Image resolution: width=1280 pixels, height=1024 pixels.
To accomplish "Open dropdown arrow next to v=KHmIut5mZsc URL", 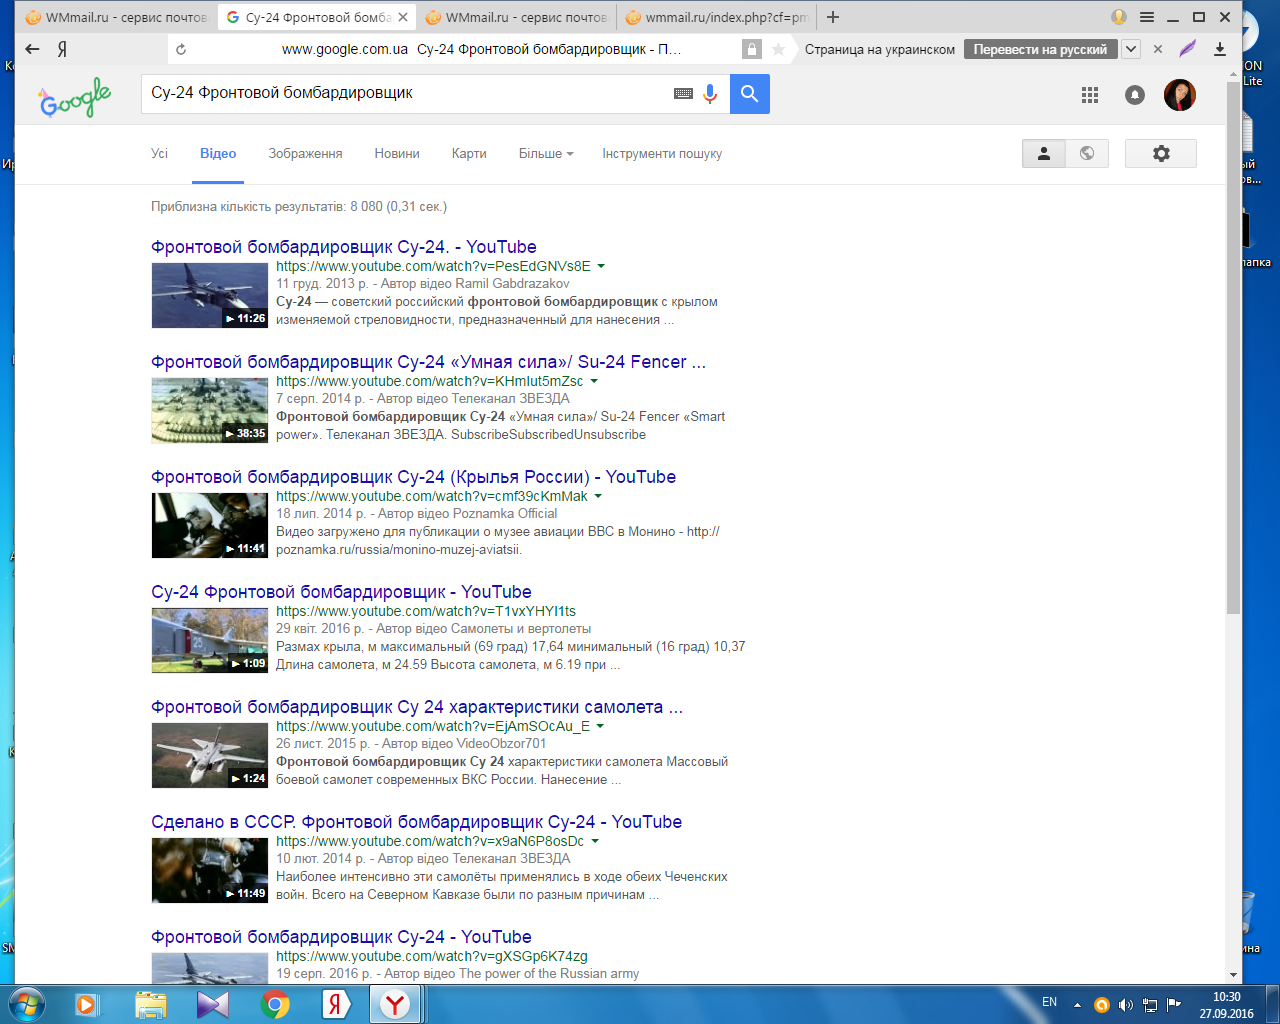I will (594, 382).
